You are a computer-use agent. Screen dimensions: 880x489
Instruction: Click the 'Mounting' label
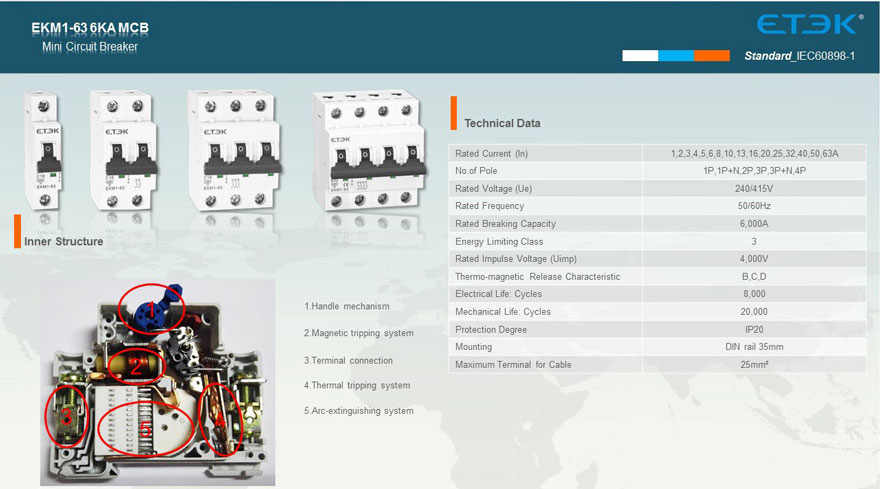point(473,347)
